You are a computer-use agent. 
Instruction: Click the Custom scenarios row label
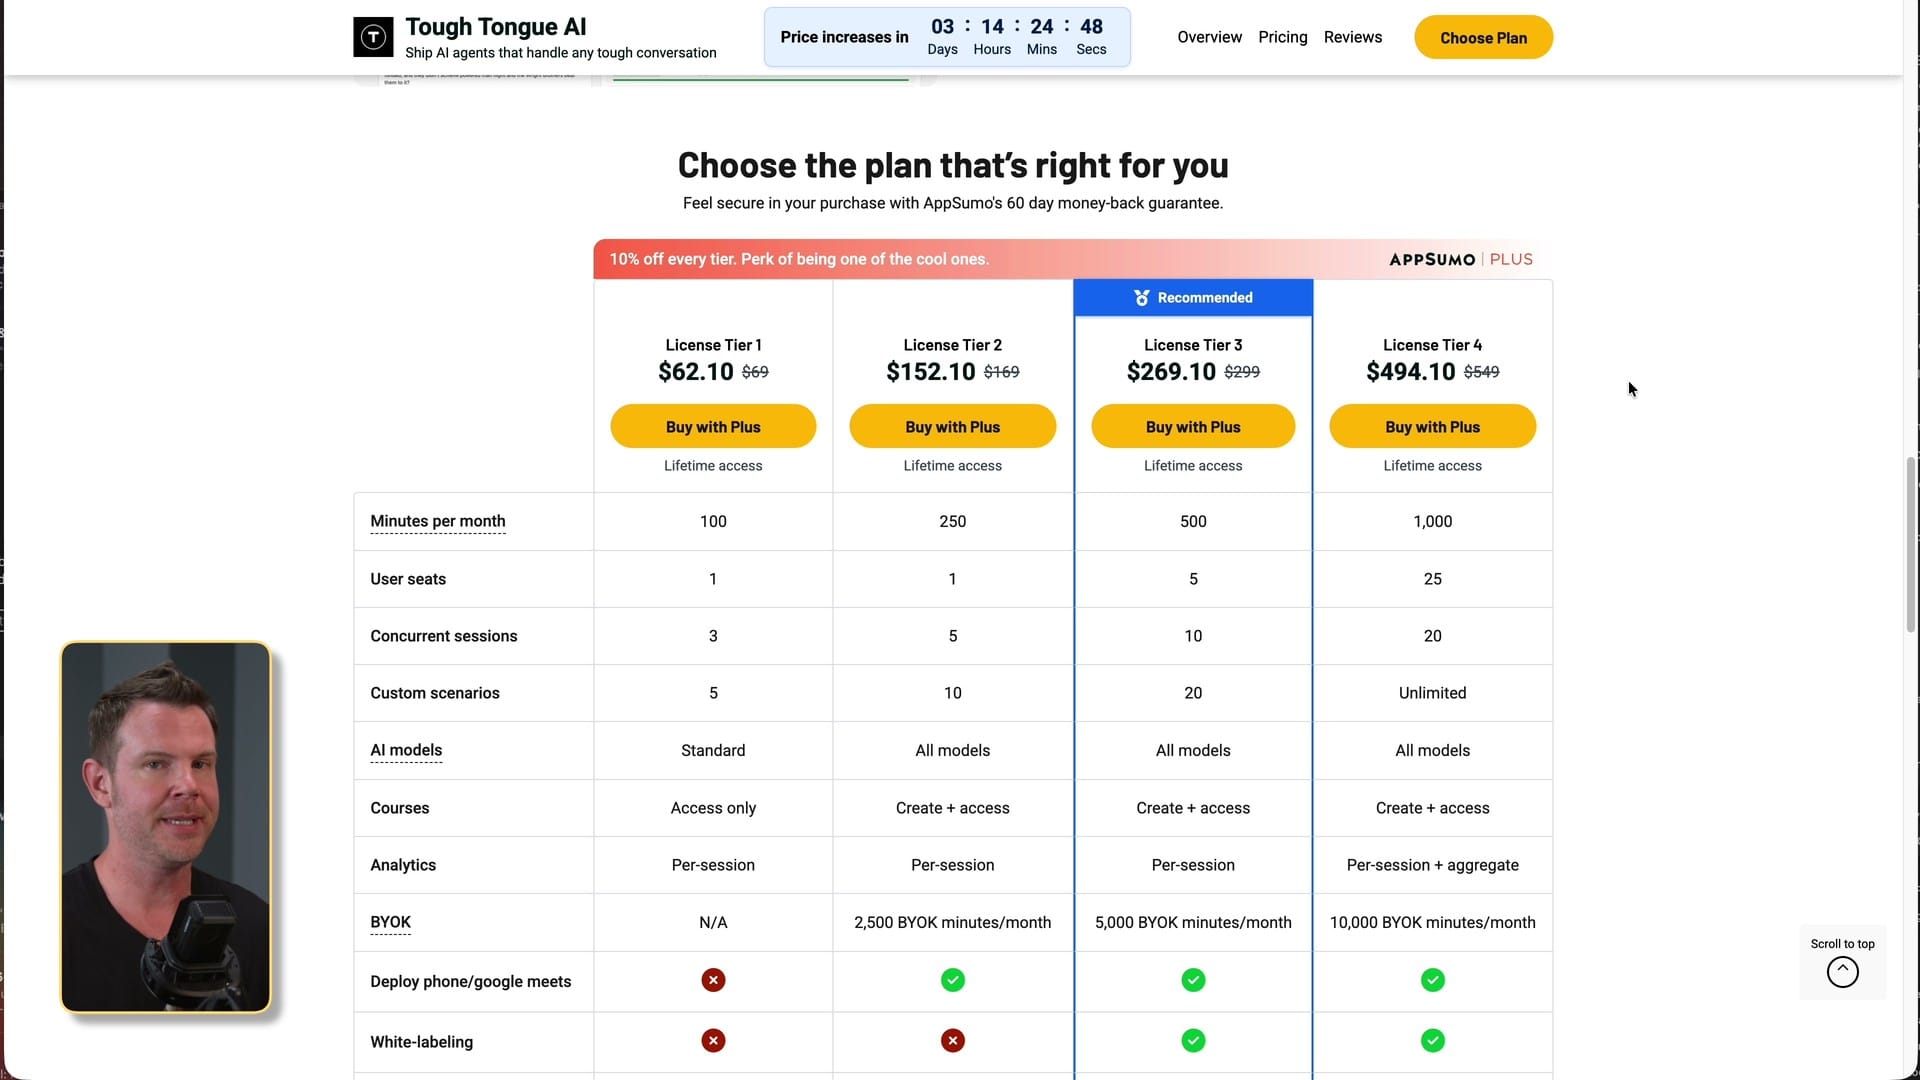coord(435,693)
